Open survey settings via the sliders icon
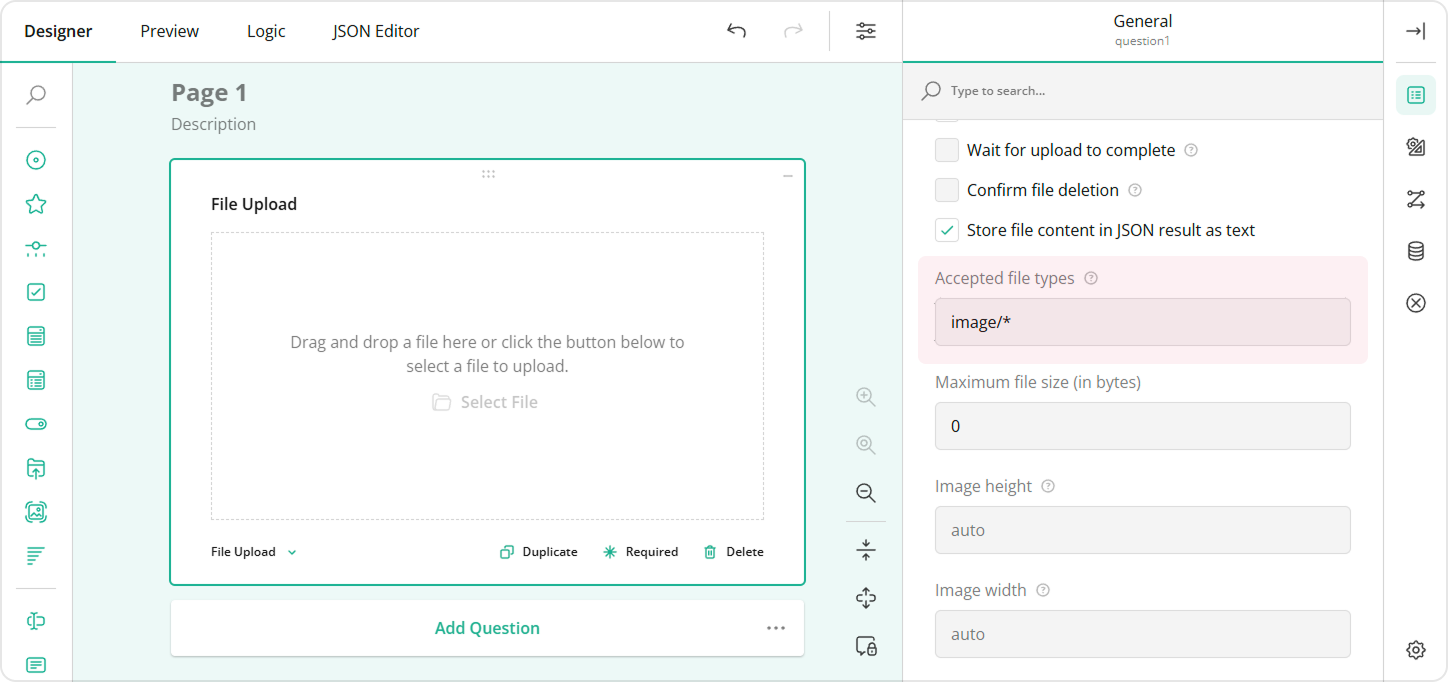 [x=864, y=31]
